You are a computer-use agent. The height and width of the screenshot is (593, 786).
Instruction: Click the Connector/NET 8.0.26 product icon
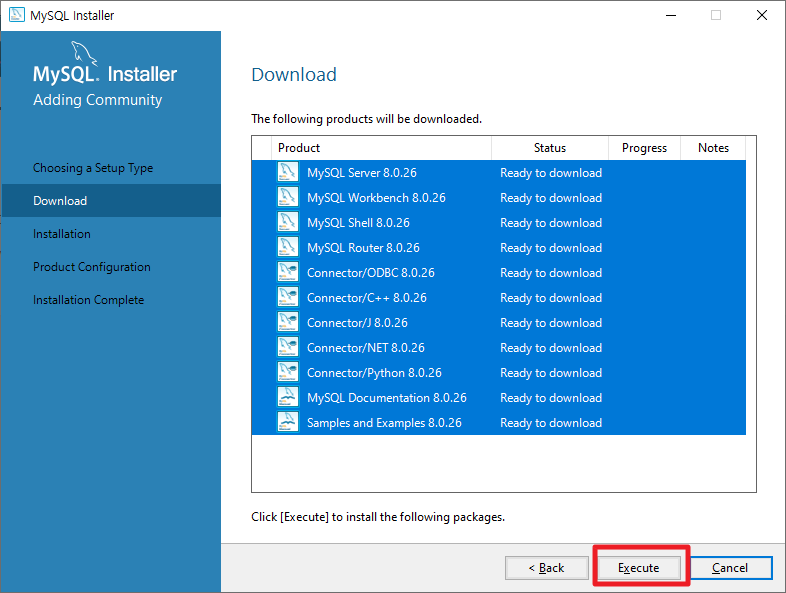tap(288, 347)
